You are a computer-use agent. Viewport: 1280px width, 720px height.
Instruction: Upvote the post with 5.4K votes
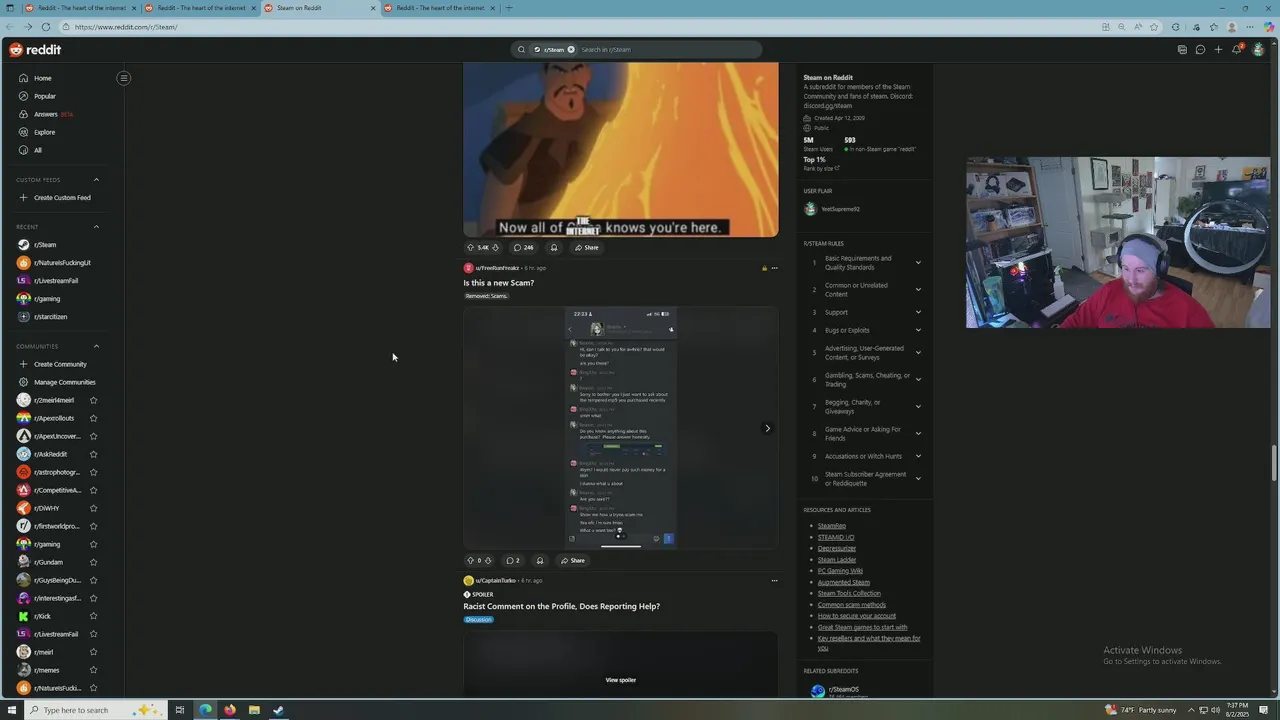tap(470, 247)
